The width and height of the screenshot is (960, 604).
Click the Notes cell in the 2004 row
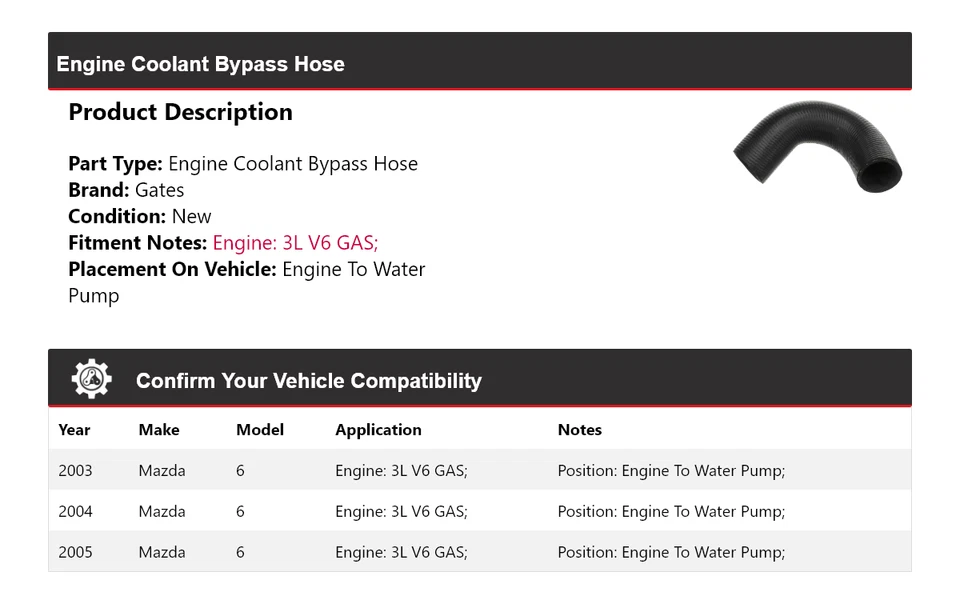tap(671, 512)
